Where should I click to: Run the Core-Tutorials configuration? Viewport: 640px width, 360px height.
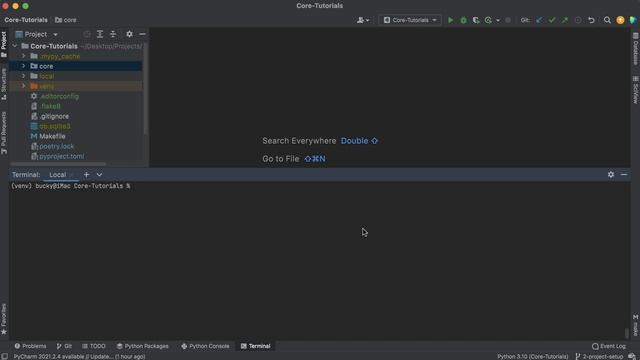click(x=450, y=20)
